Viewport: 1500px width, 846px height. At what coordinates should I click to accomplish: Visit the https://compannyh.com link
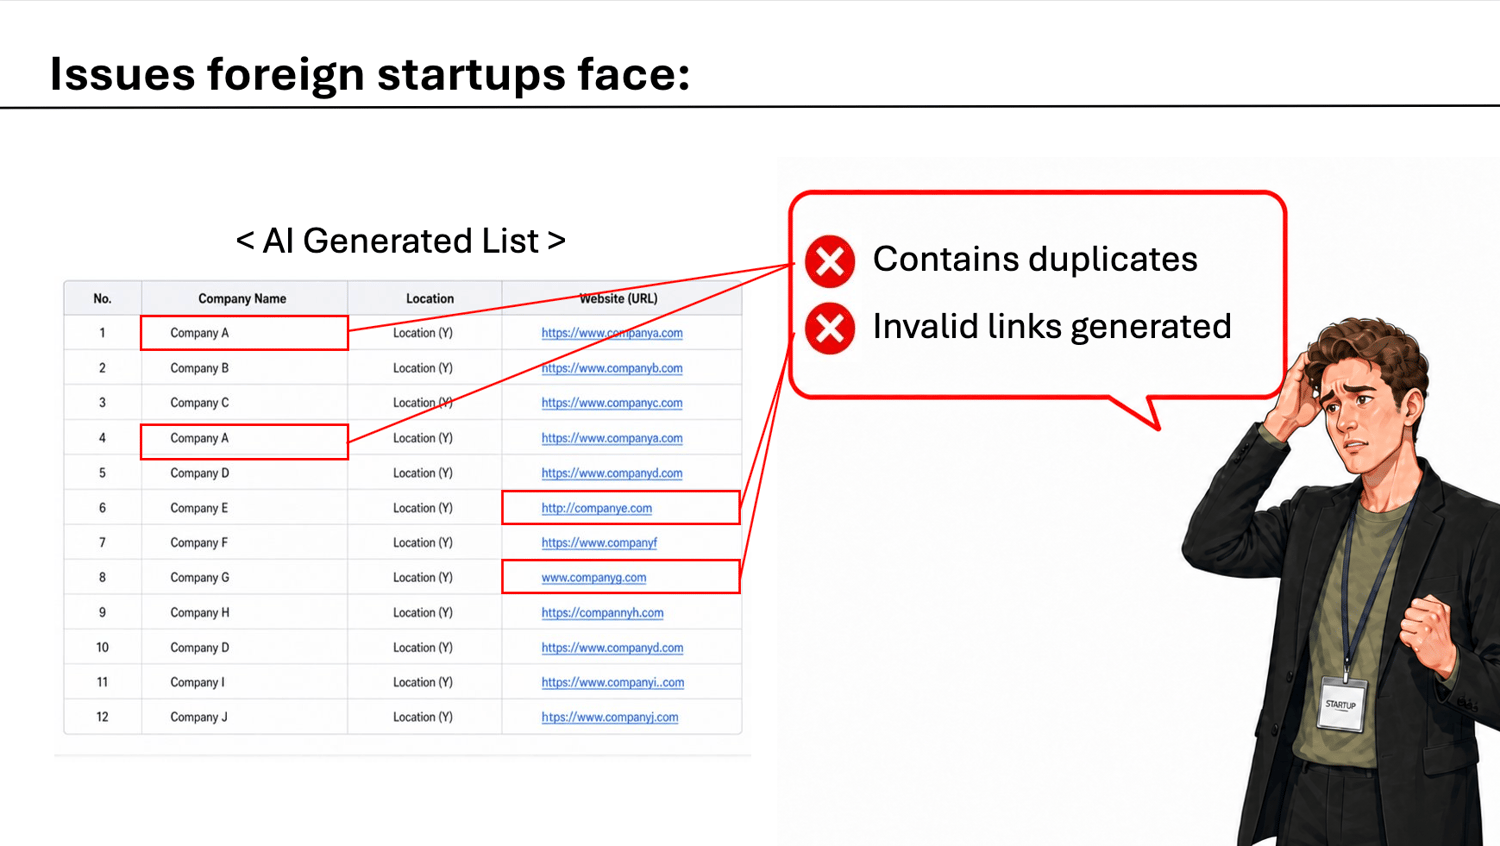pos(602,613)
